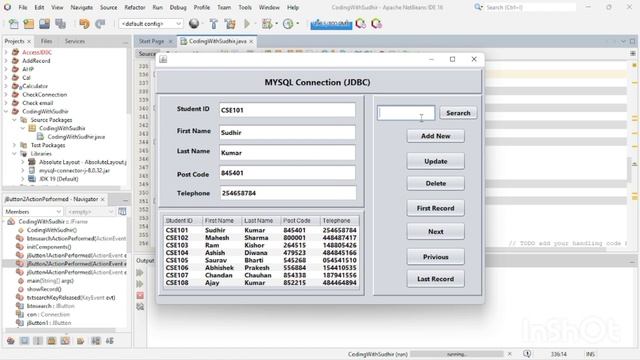
Task: Click the Delete button
Action: point(436,184)
